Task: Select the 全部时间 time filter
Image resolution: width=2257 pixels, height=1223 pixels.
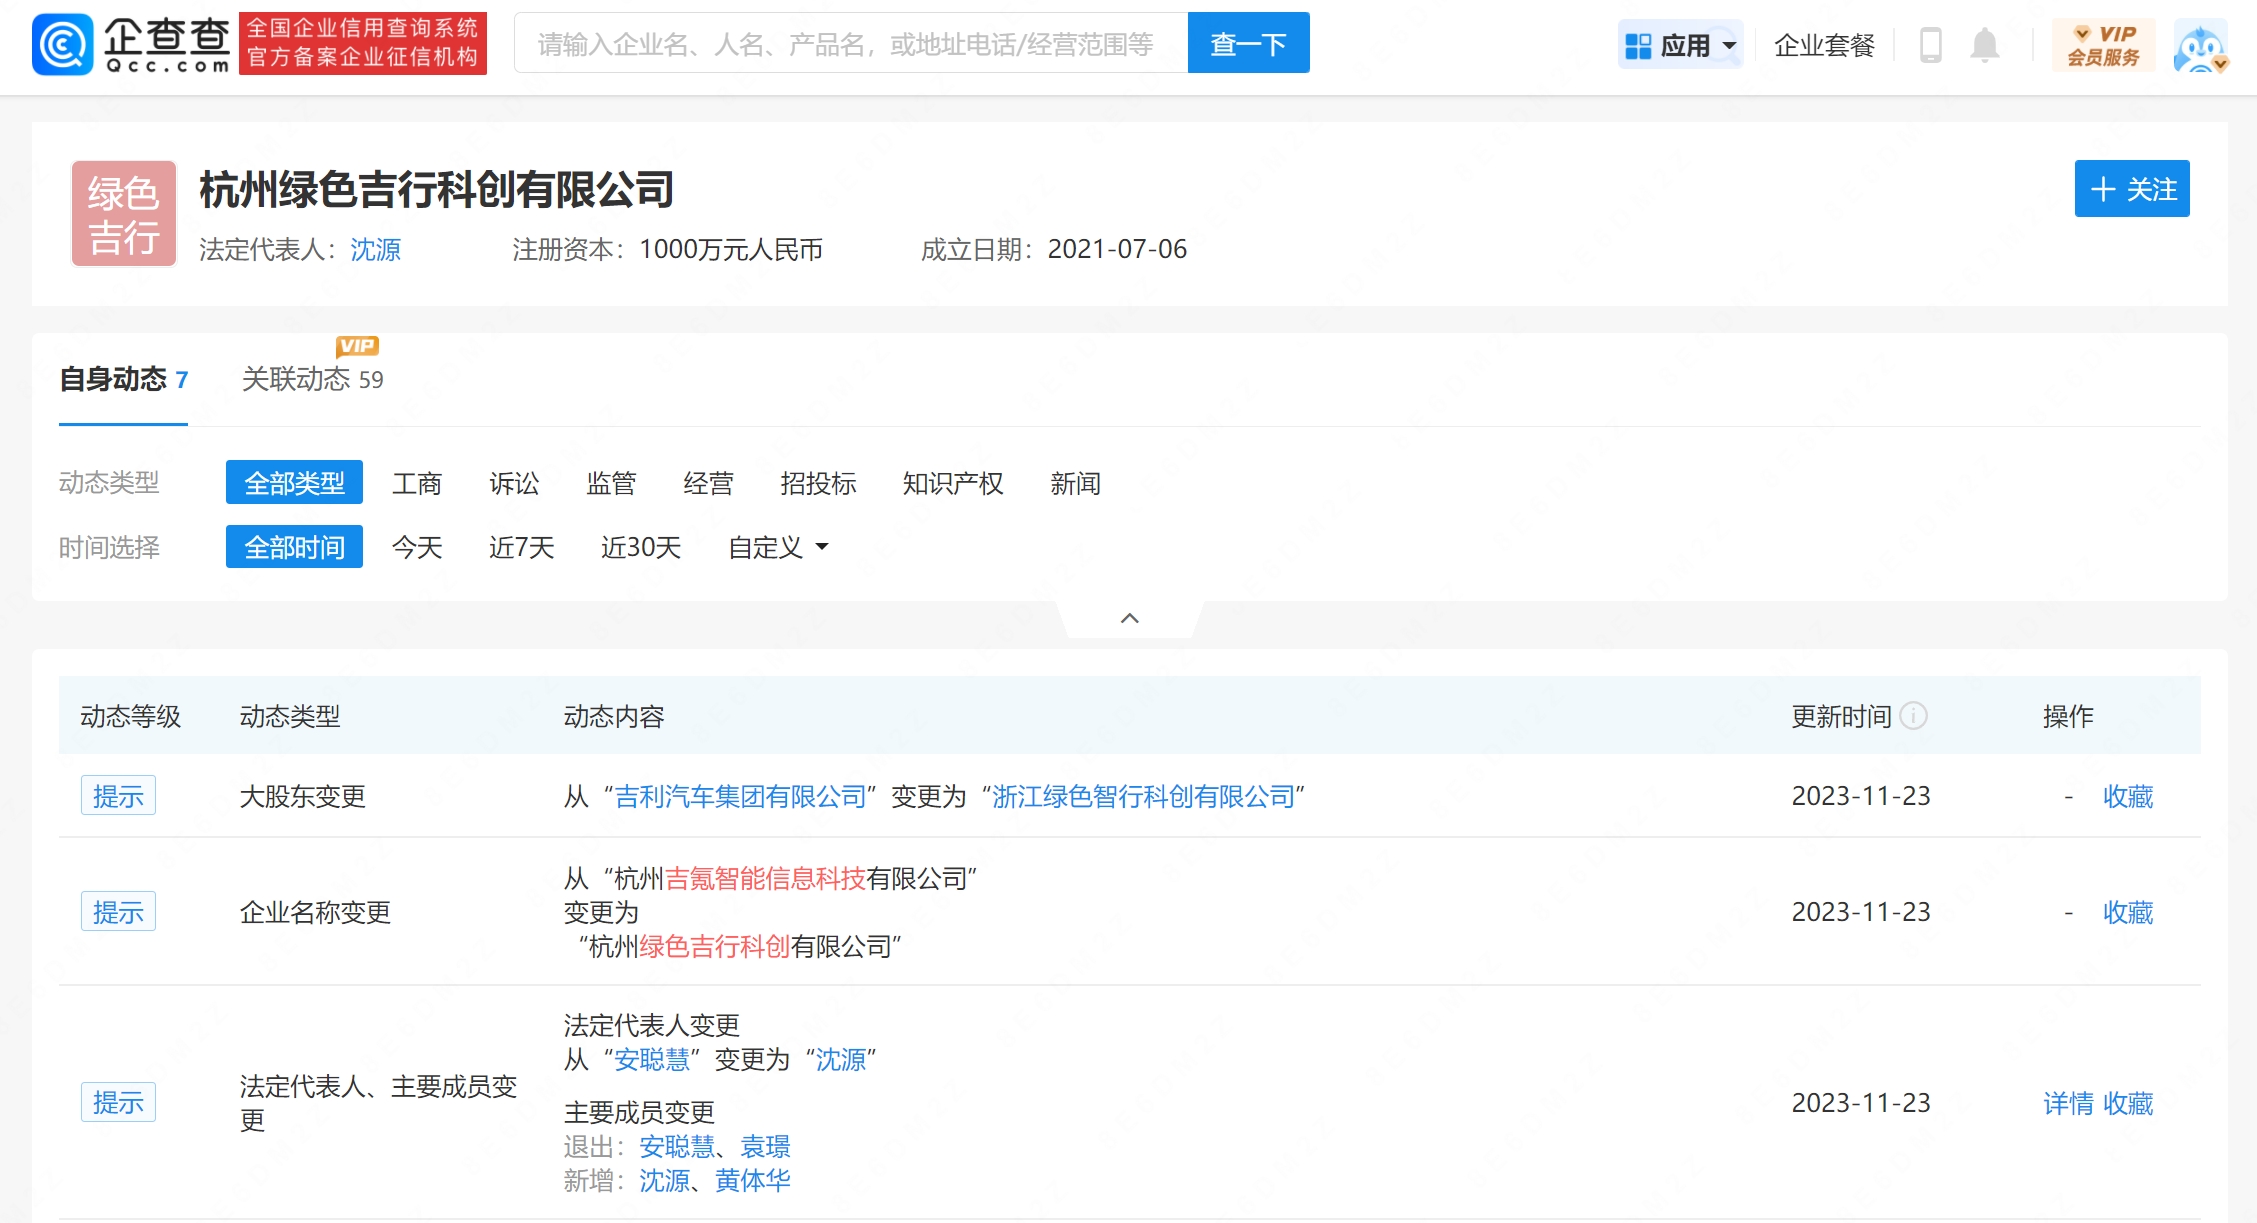Action: coord(294,547)
